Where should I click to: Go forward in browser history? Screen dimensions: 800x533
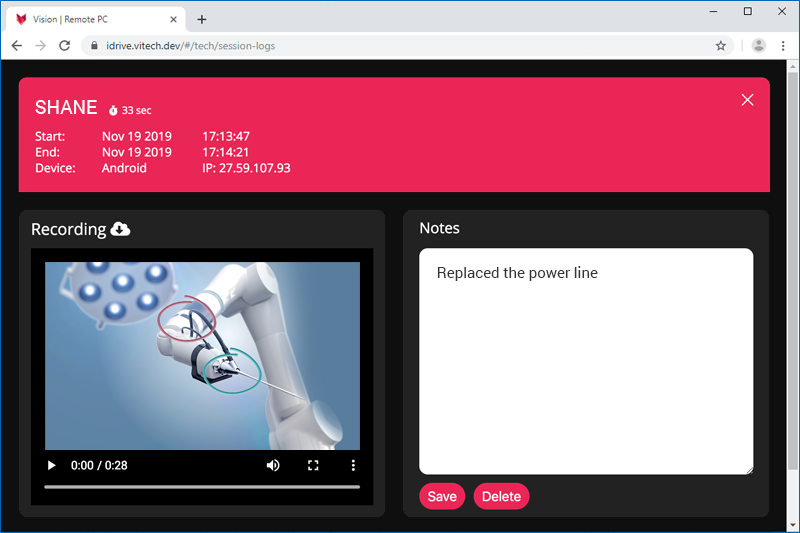[x=41, y=46]
